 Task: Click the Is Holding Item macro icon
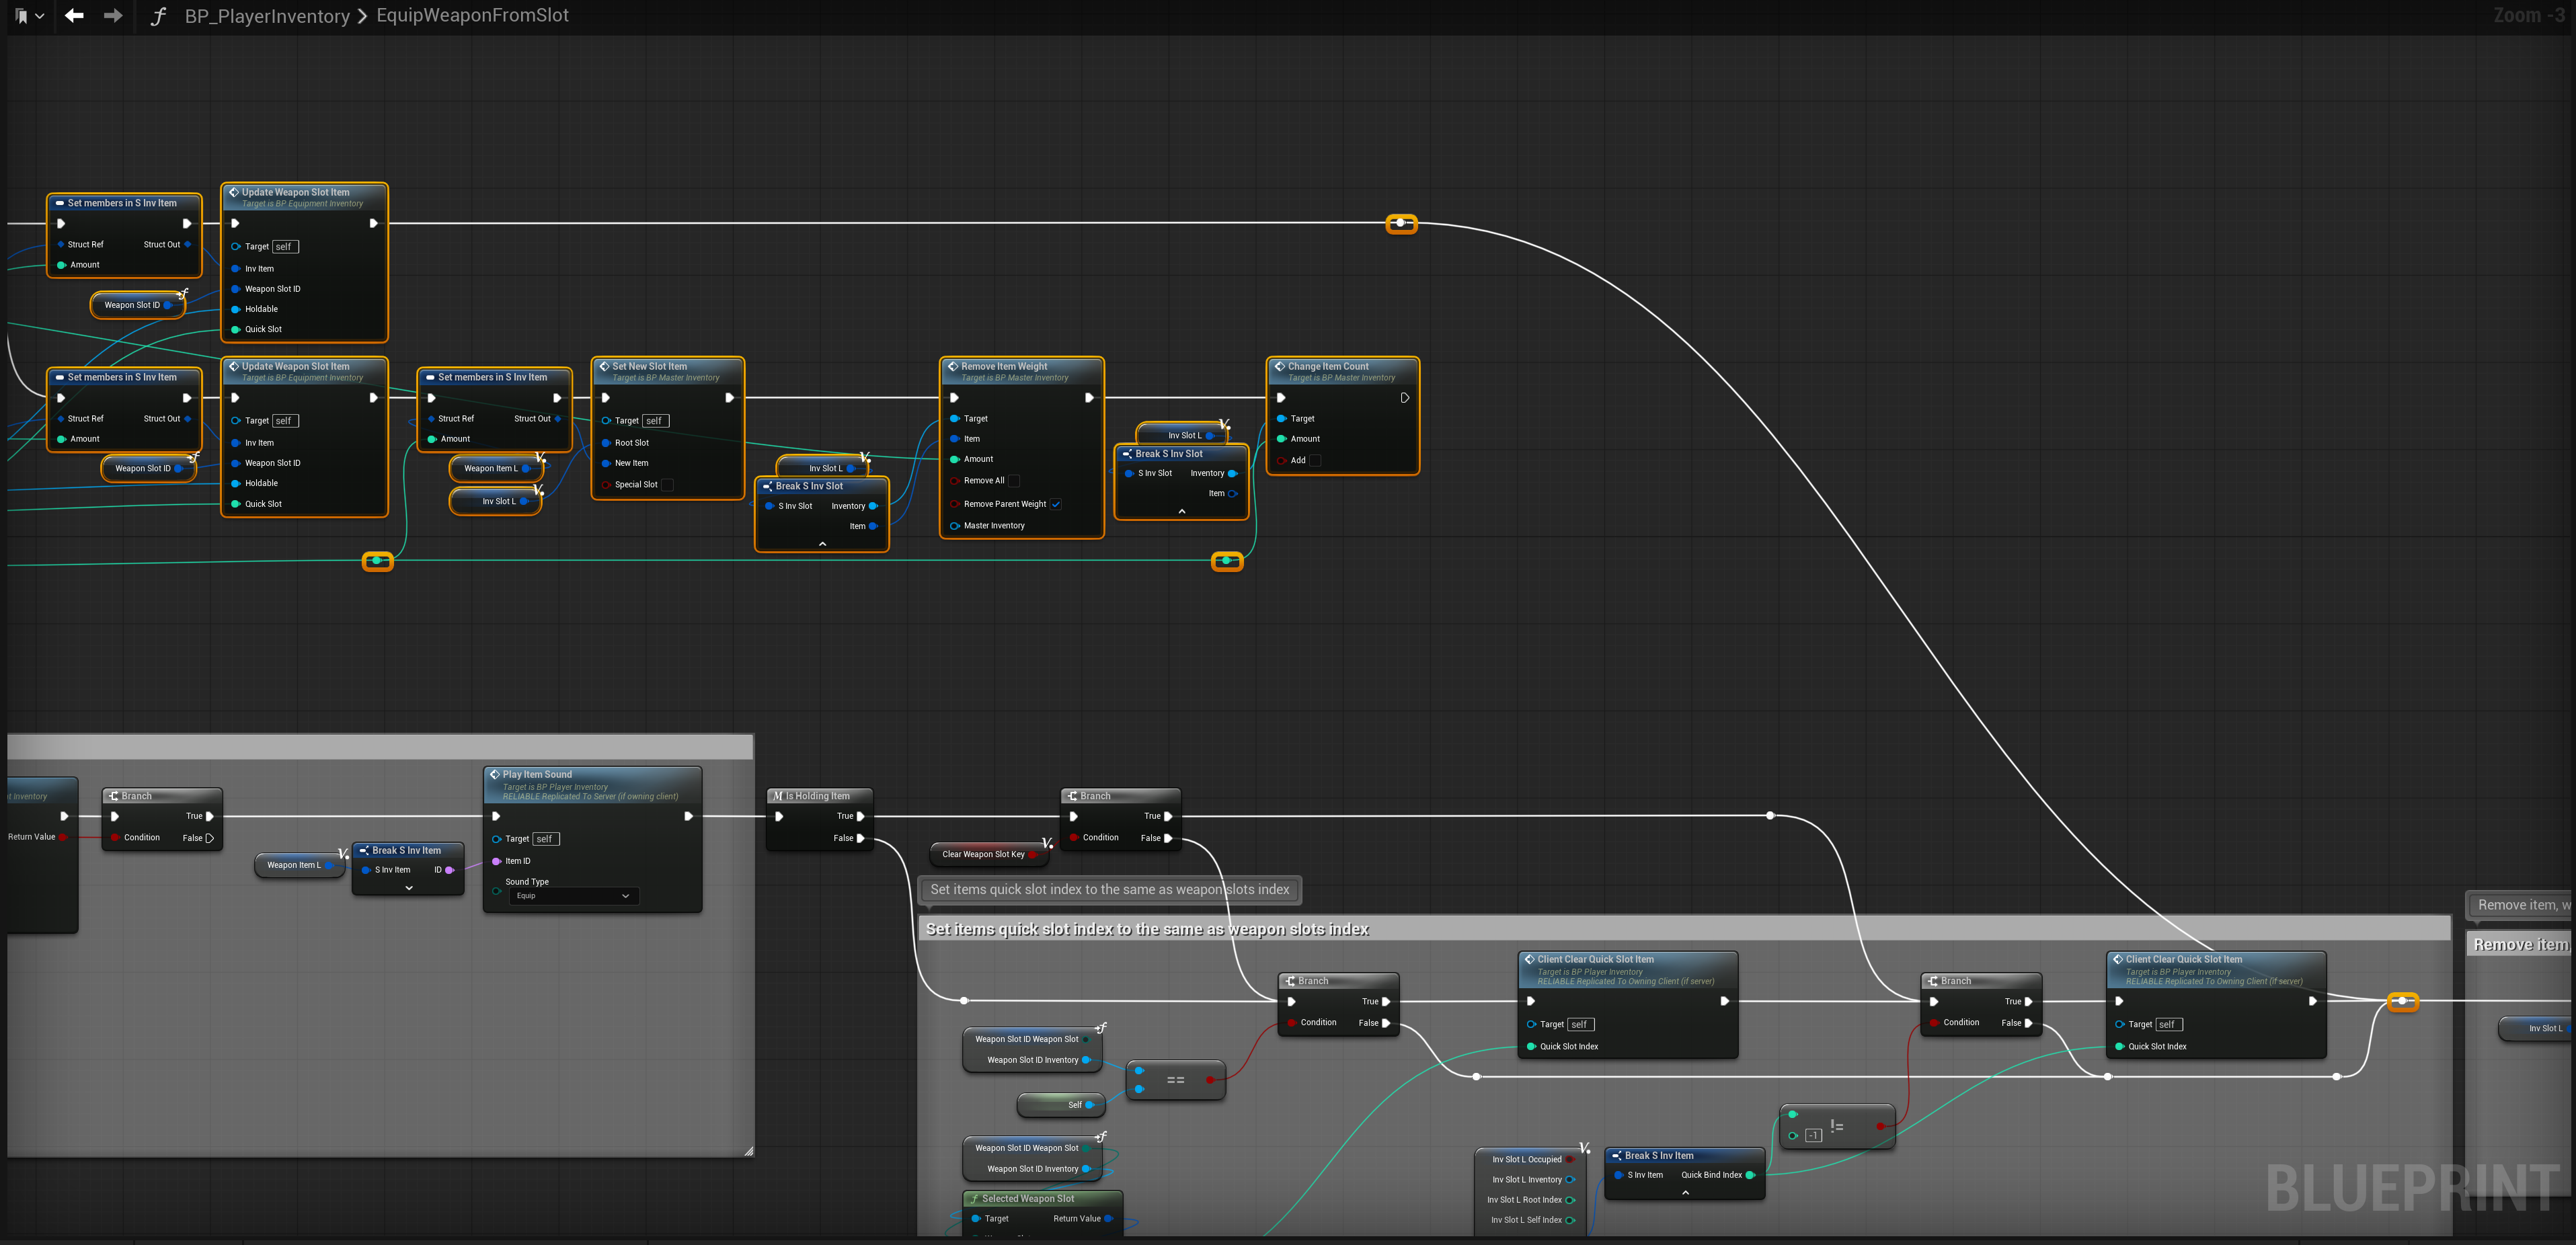778,796
